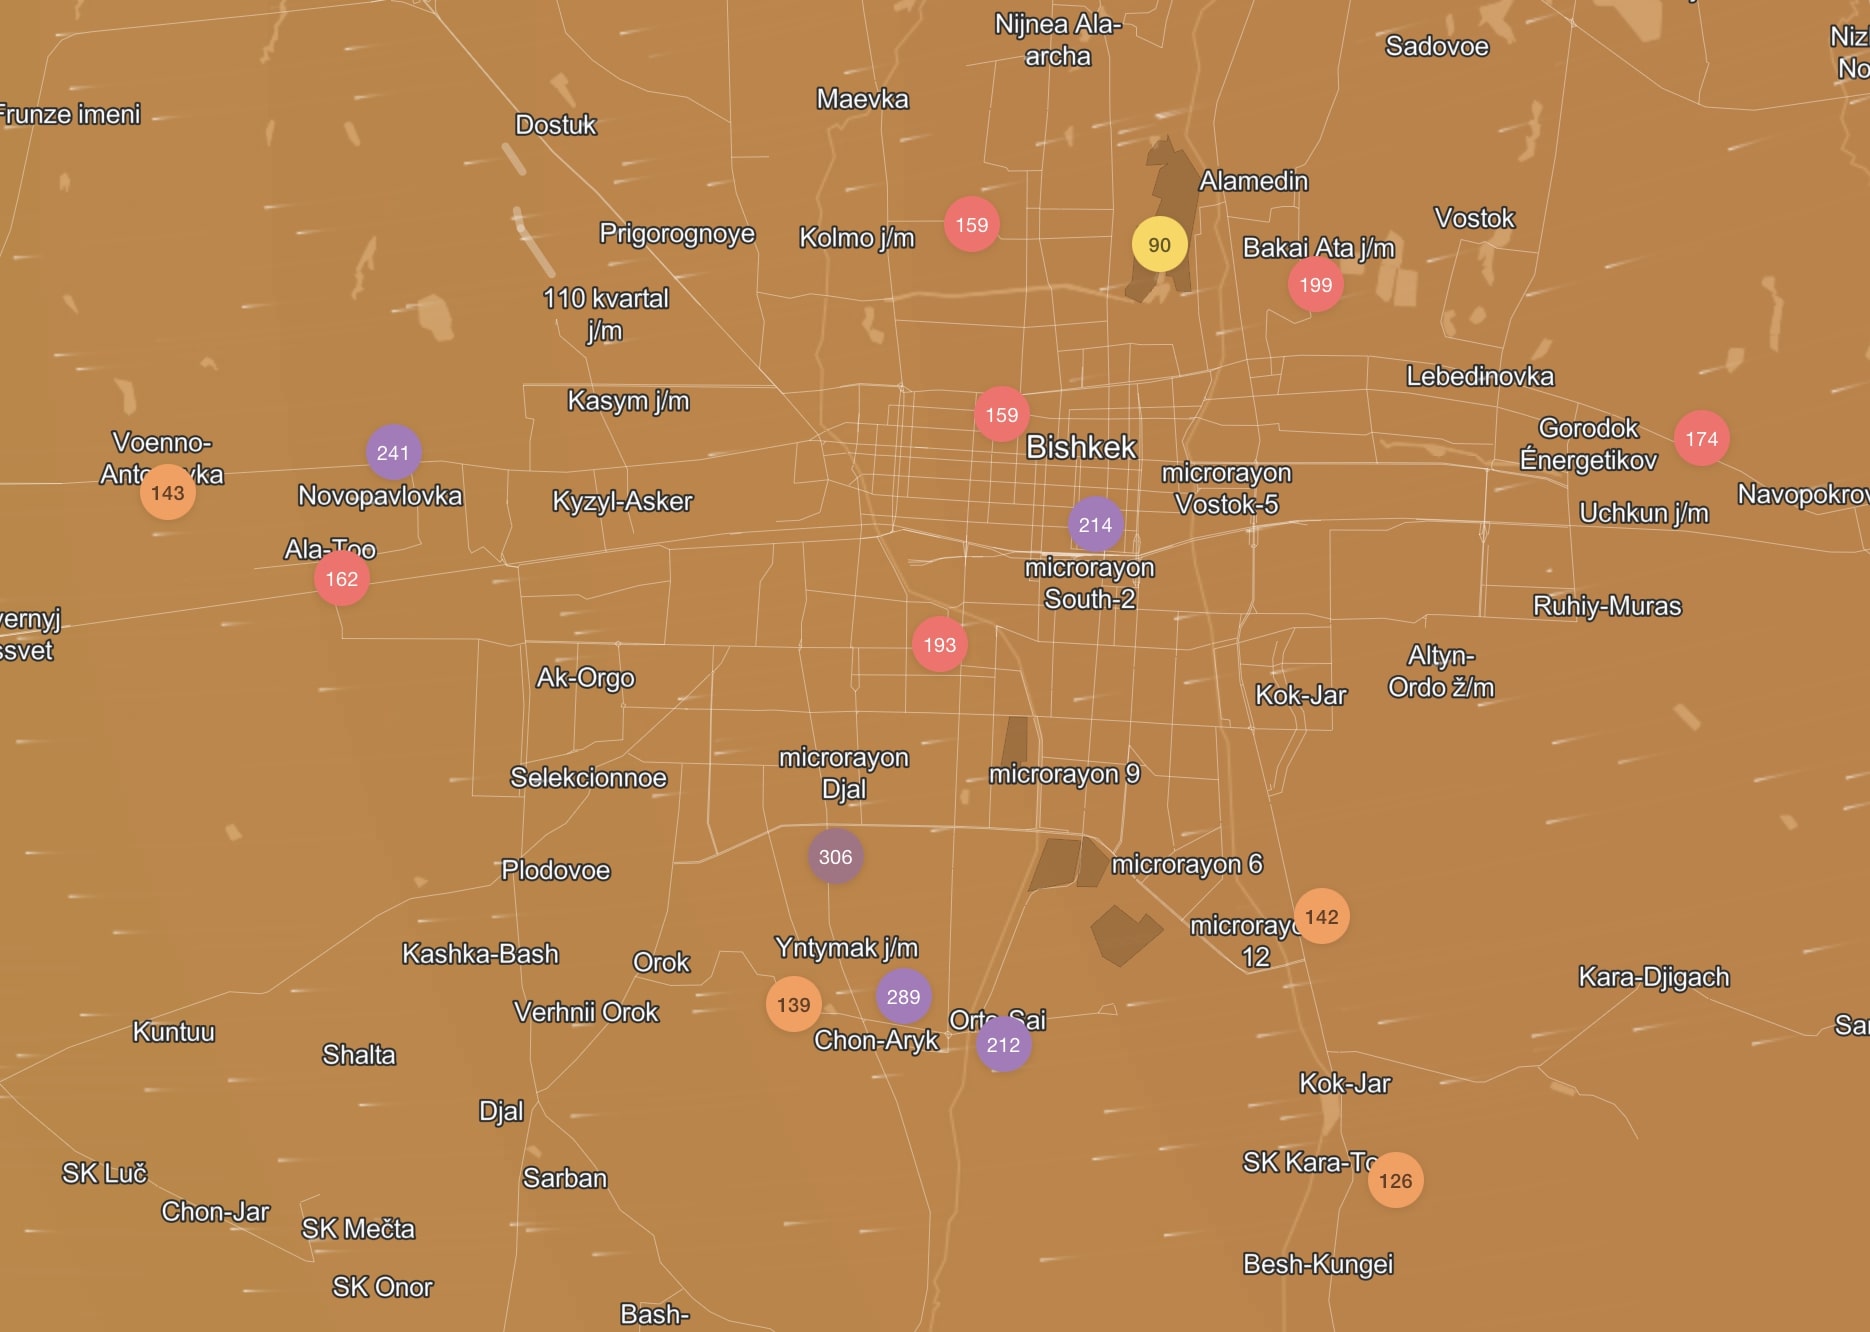
Task: Click the orange 139 marker near Chon-Aryk
Action: coord(793,1005)
